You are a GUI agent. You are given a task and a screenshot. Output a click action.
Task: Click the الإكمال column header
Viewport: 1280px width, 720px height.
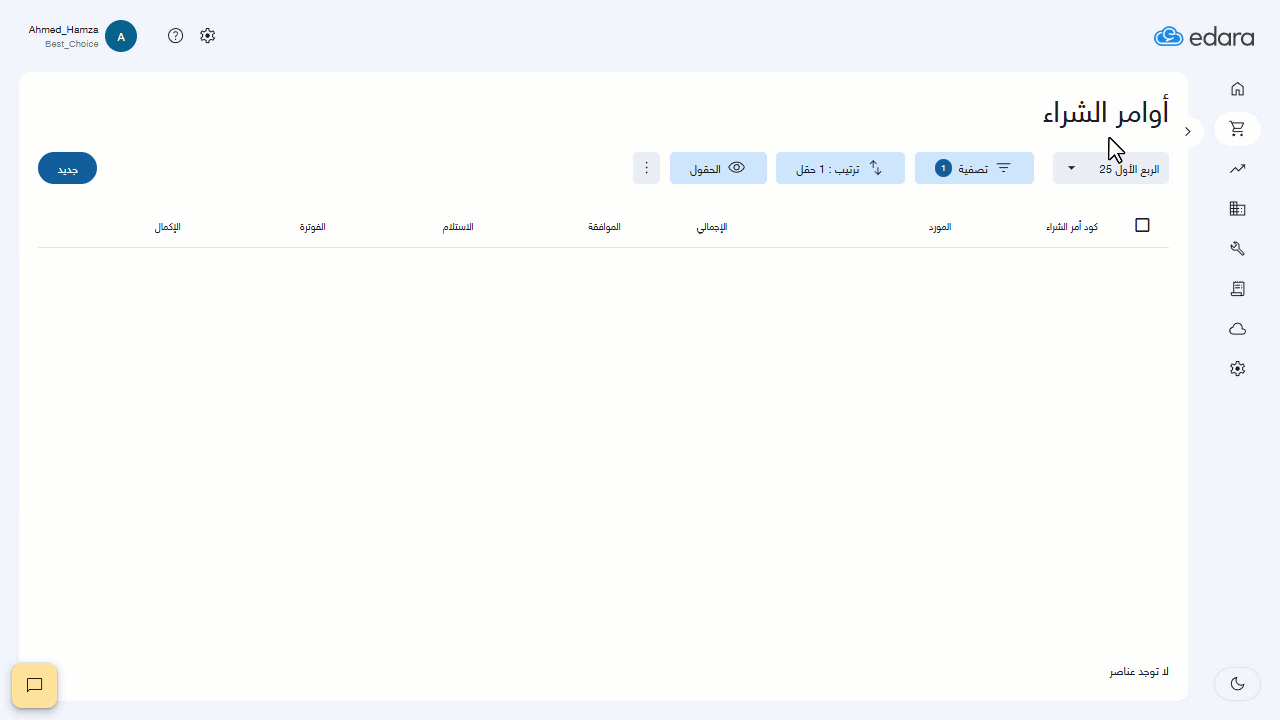[168, 227]
